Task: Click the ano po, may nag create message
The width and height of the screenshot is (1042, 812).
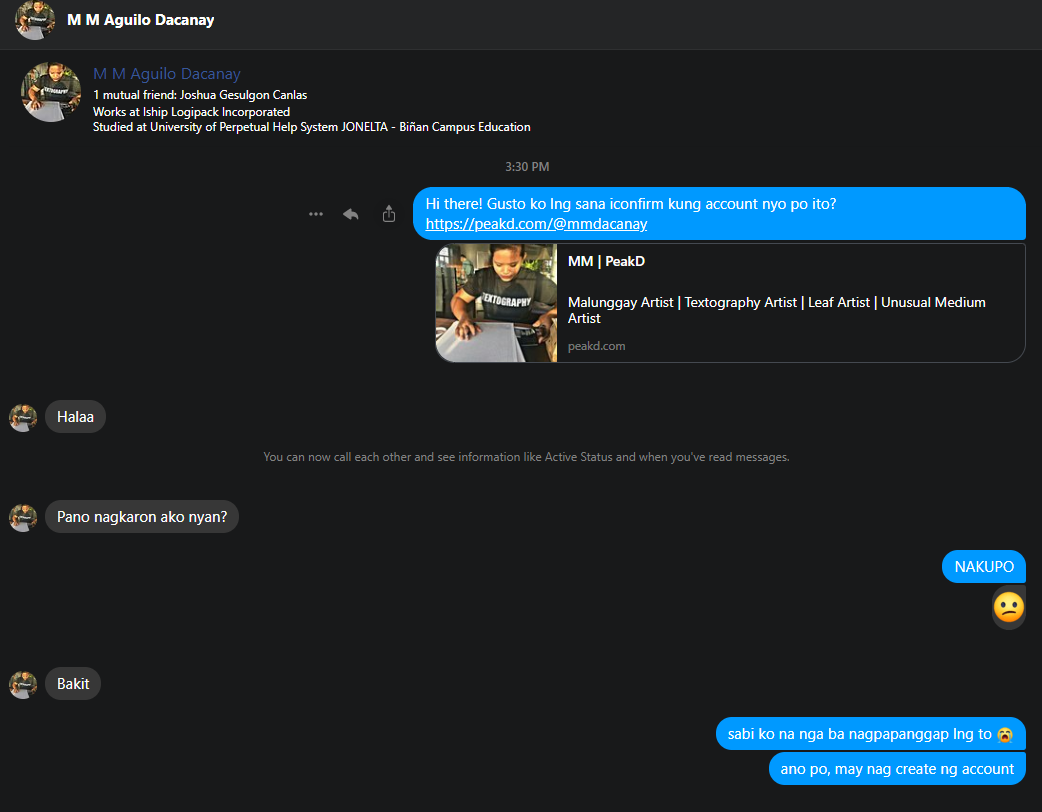Action: (x=896, y=769)
